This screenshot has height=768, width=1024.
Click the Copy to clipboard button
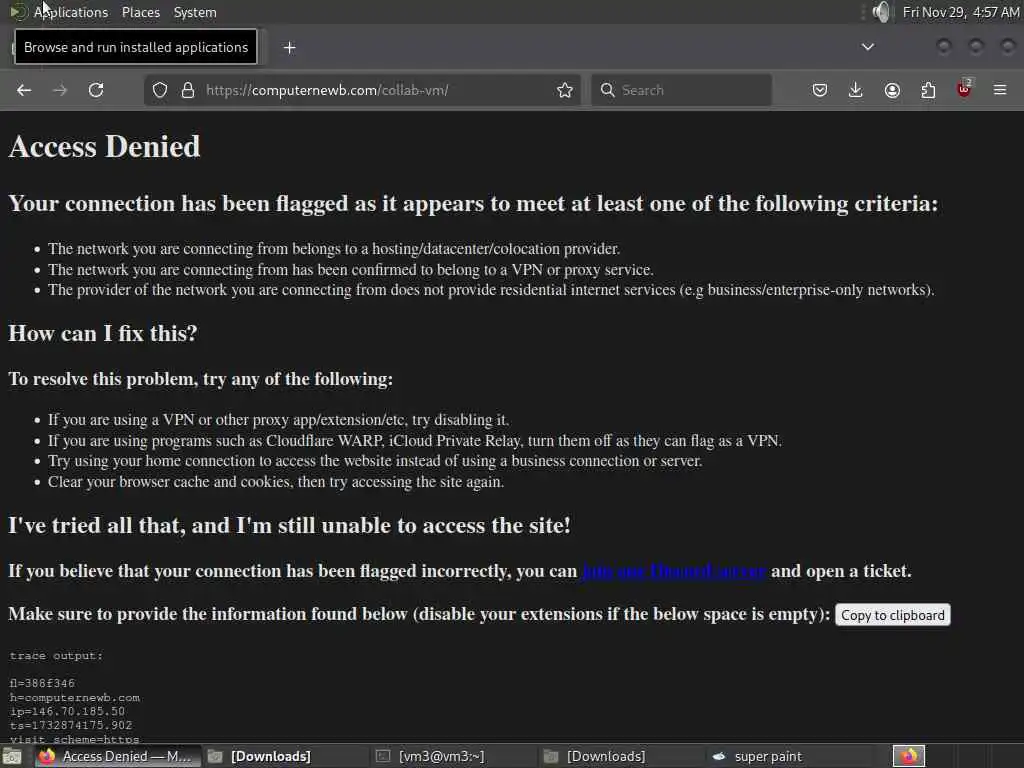click(x=893, y=615)
